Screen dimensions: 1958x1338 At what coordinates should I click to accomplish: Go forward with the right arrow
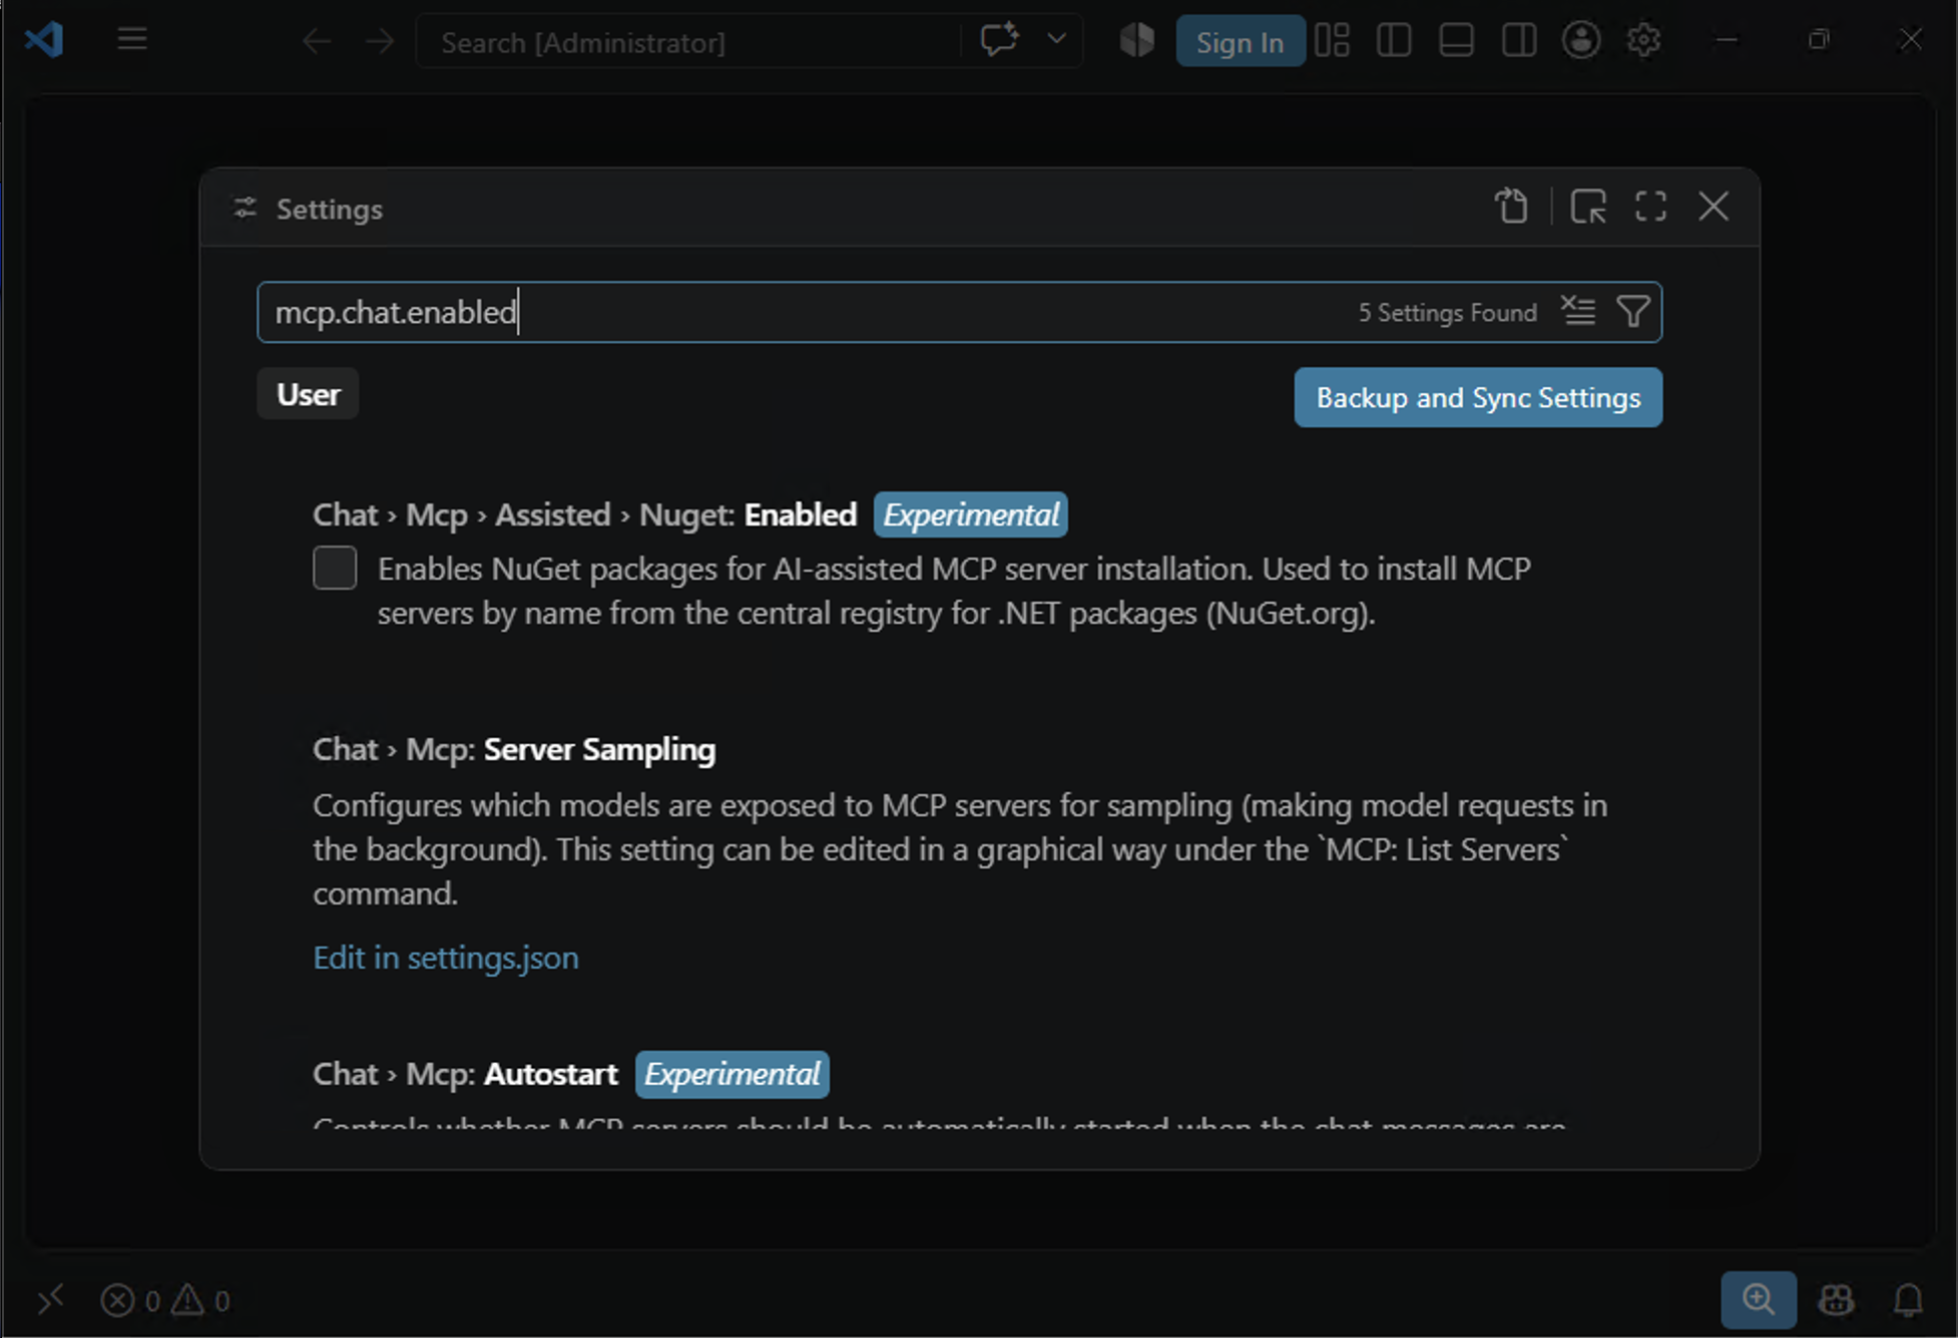(x=380, y=42)
